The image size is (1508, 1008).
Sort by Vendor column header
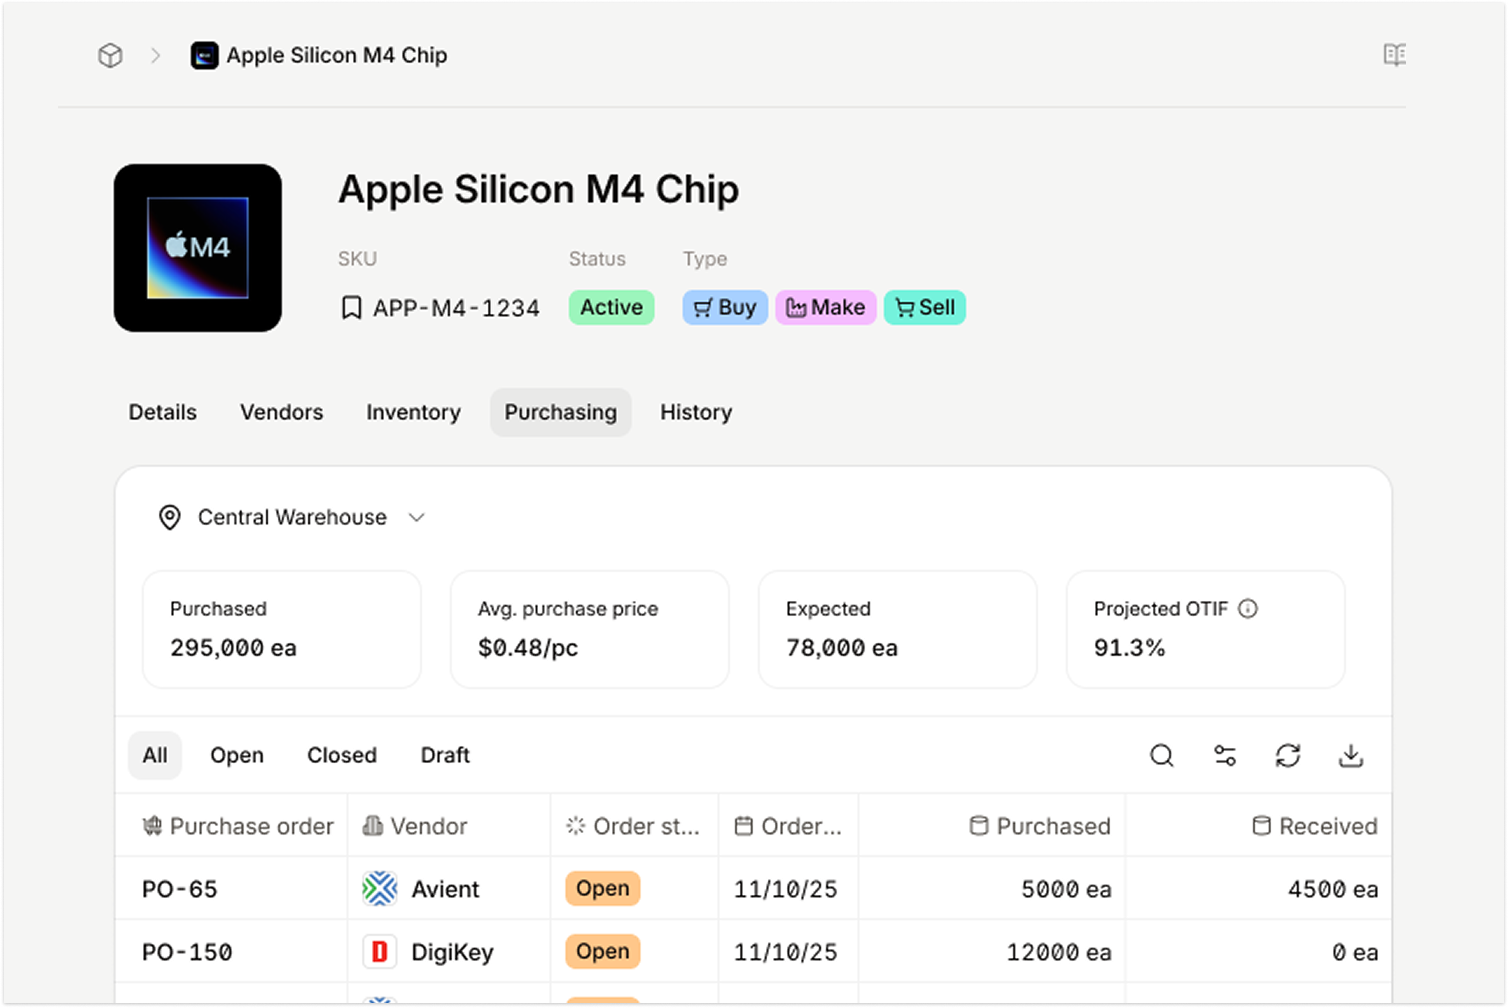(449, 826)
